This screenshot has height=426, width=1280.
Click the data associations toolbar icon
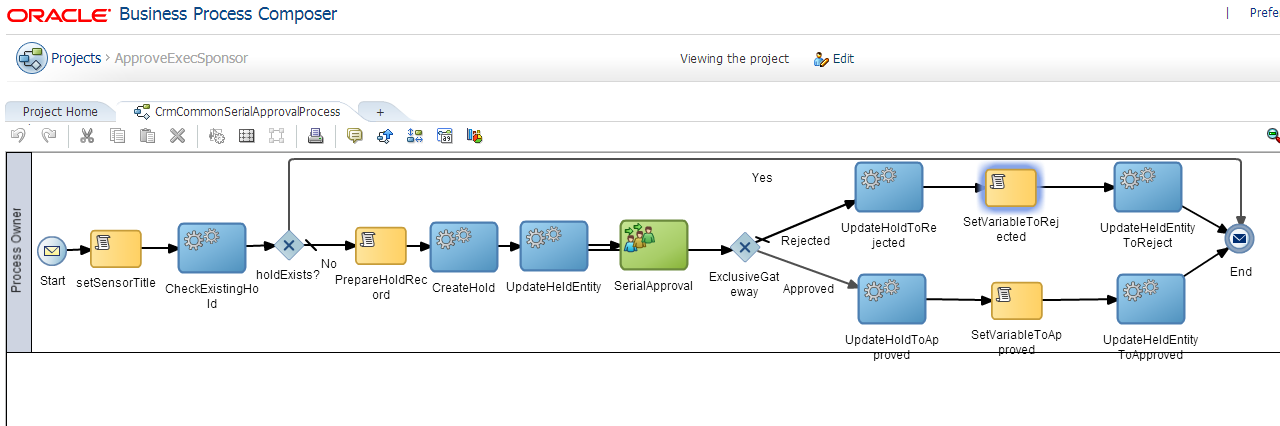(414, 136)
